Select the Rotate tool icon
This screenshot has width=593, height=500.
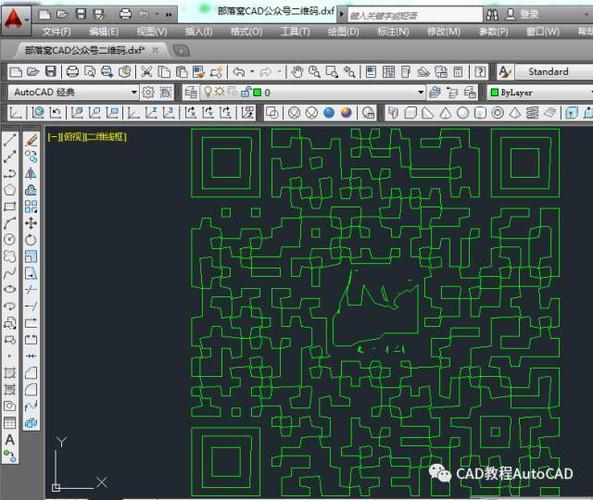(x=31, y=240)
